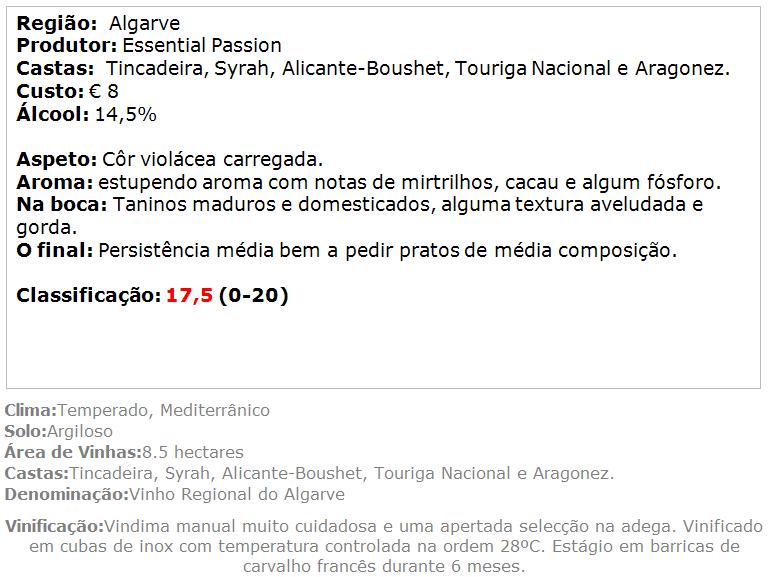Click the Área de Vinhas 8.5 hectares text
Screen dimensions: 769x577
click(124, 452)
